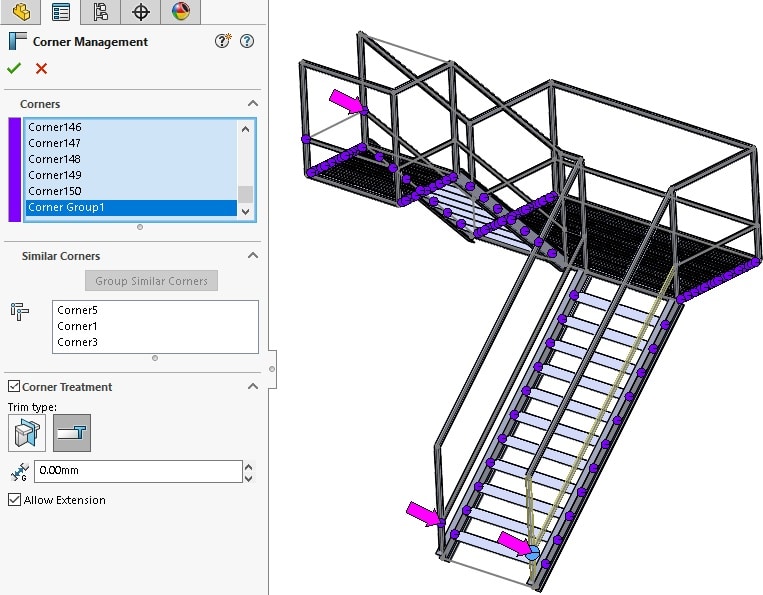Click the purple corner color bar
The image size is (763, 595).
coord(14,169)
